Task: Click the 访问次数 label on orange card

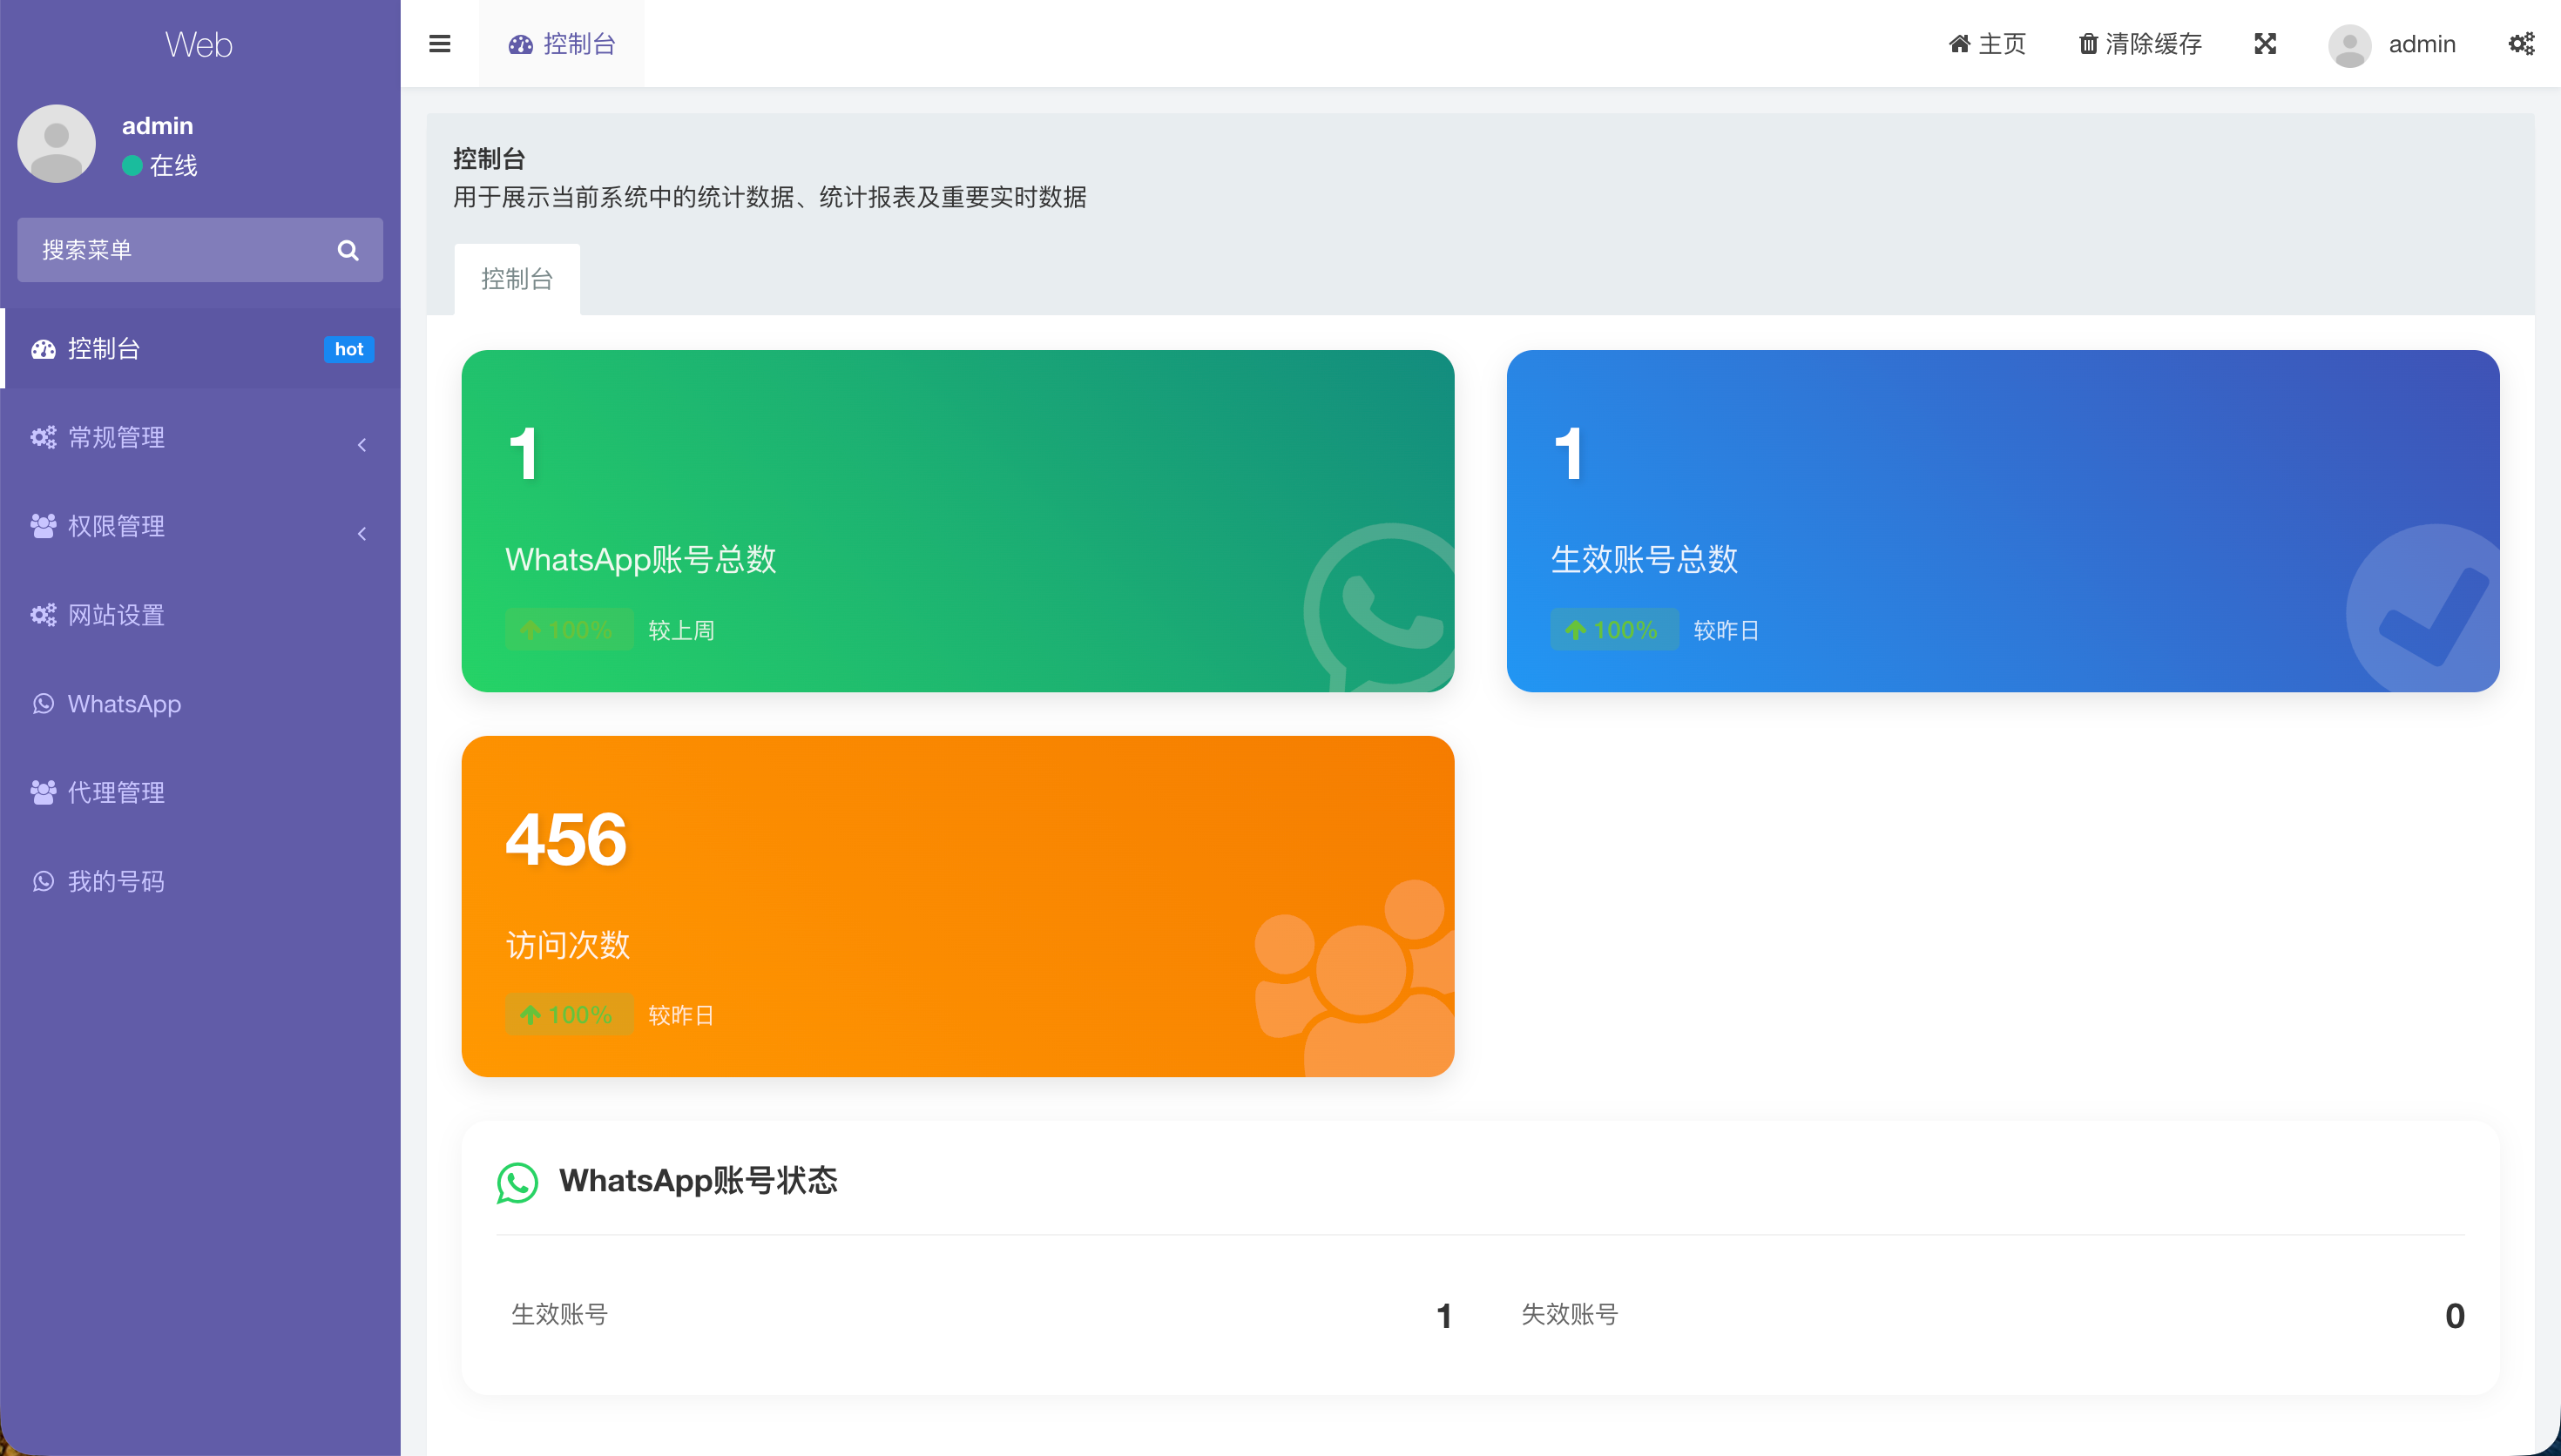Action: coord(568,945)
